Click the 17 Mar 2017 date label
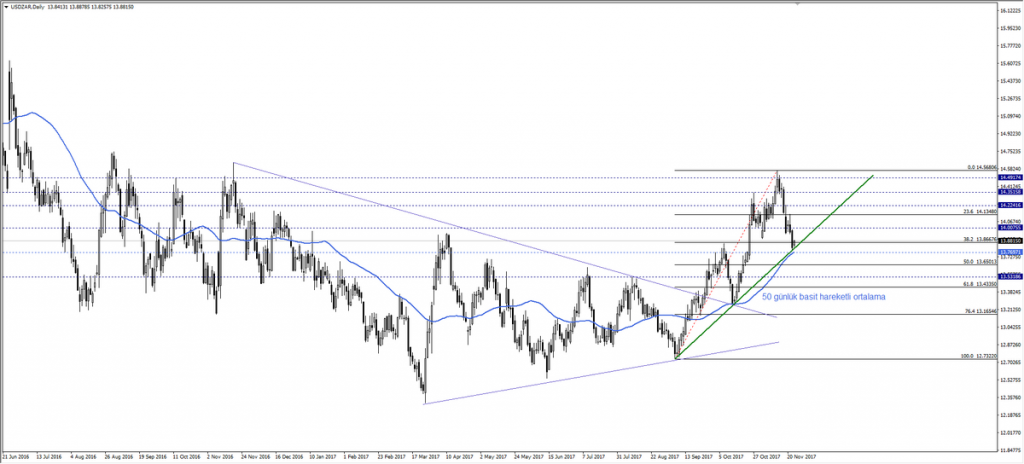Image resolution: width=1024 pixels, height=464 pixels. tap(427, 457)
